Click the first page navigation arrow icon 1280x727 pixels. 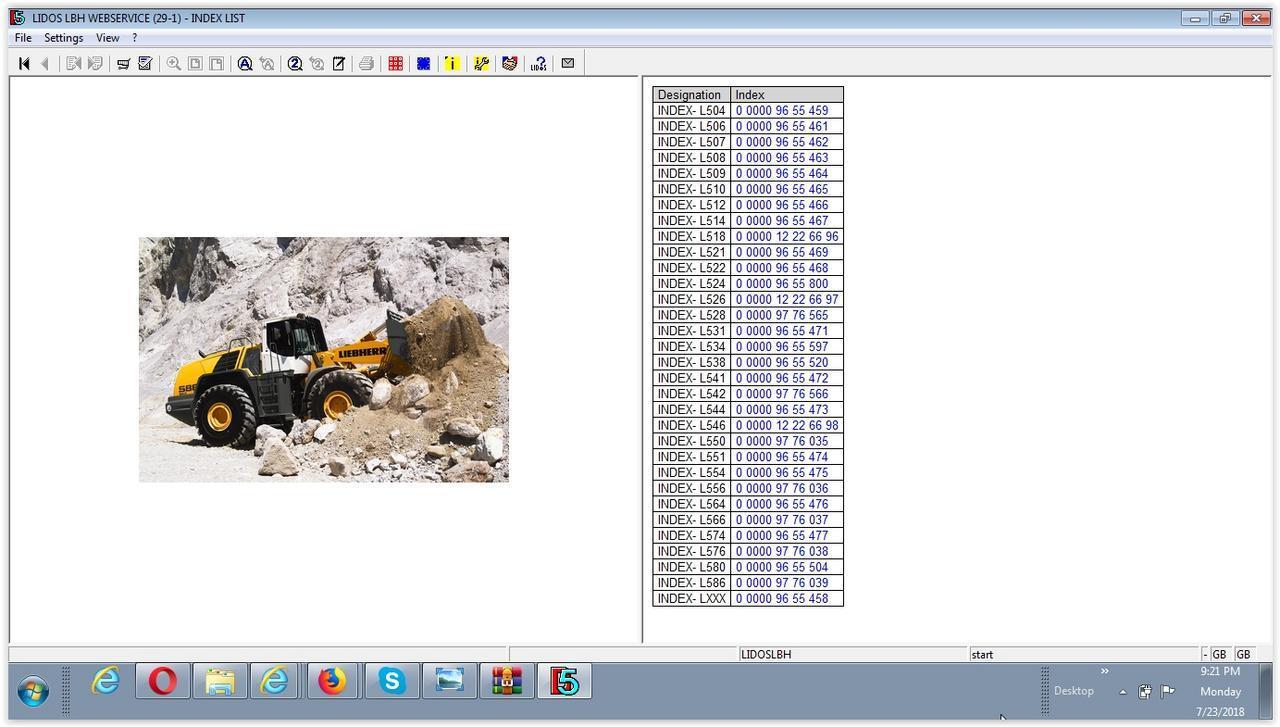point(24,63)
